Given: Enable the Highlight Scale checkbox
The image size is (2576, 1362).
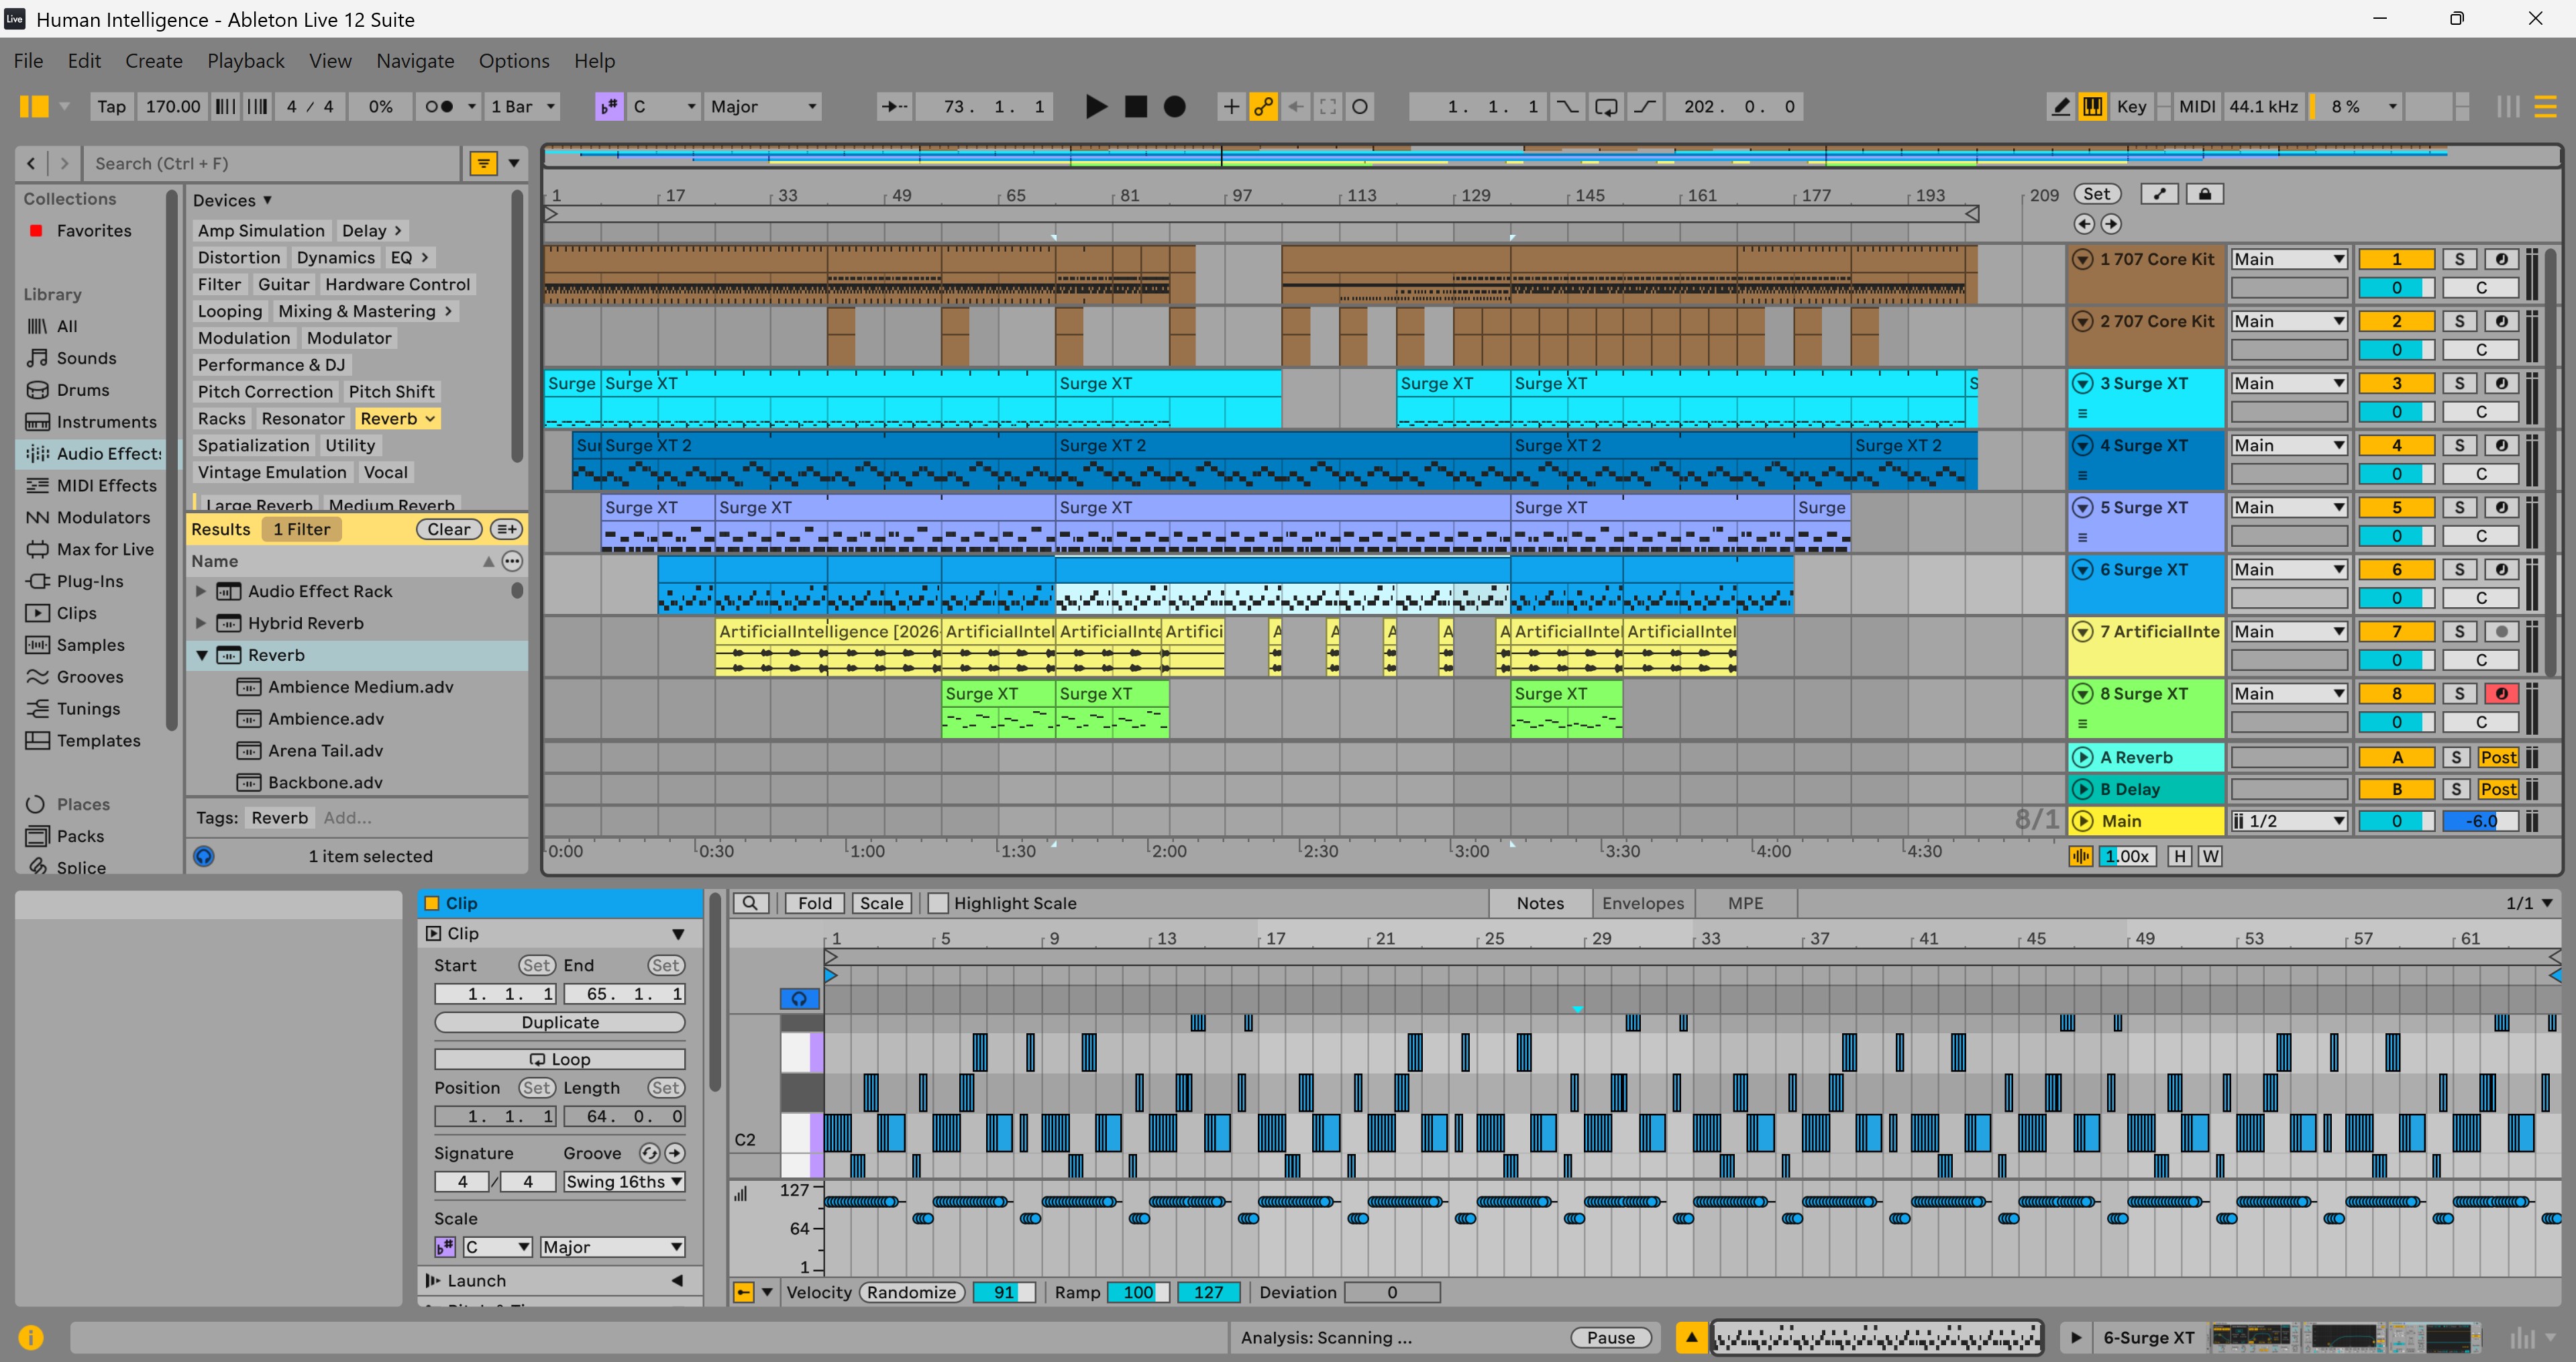Looking at the screenshot, I should [x=938, y=903].
